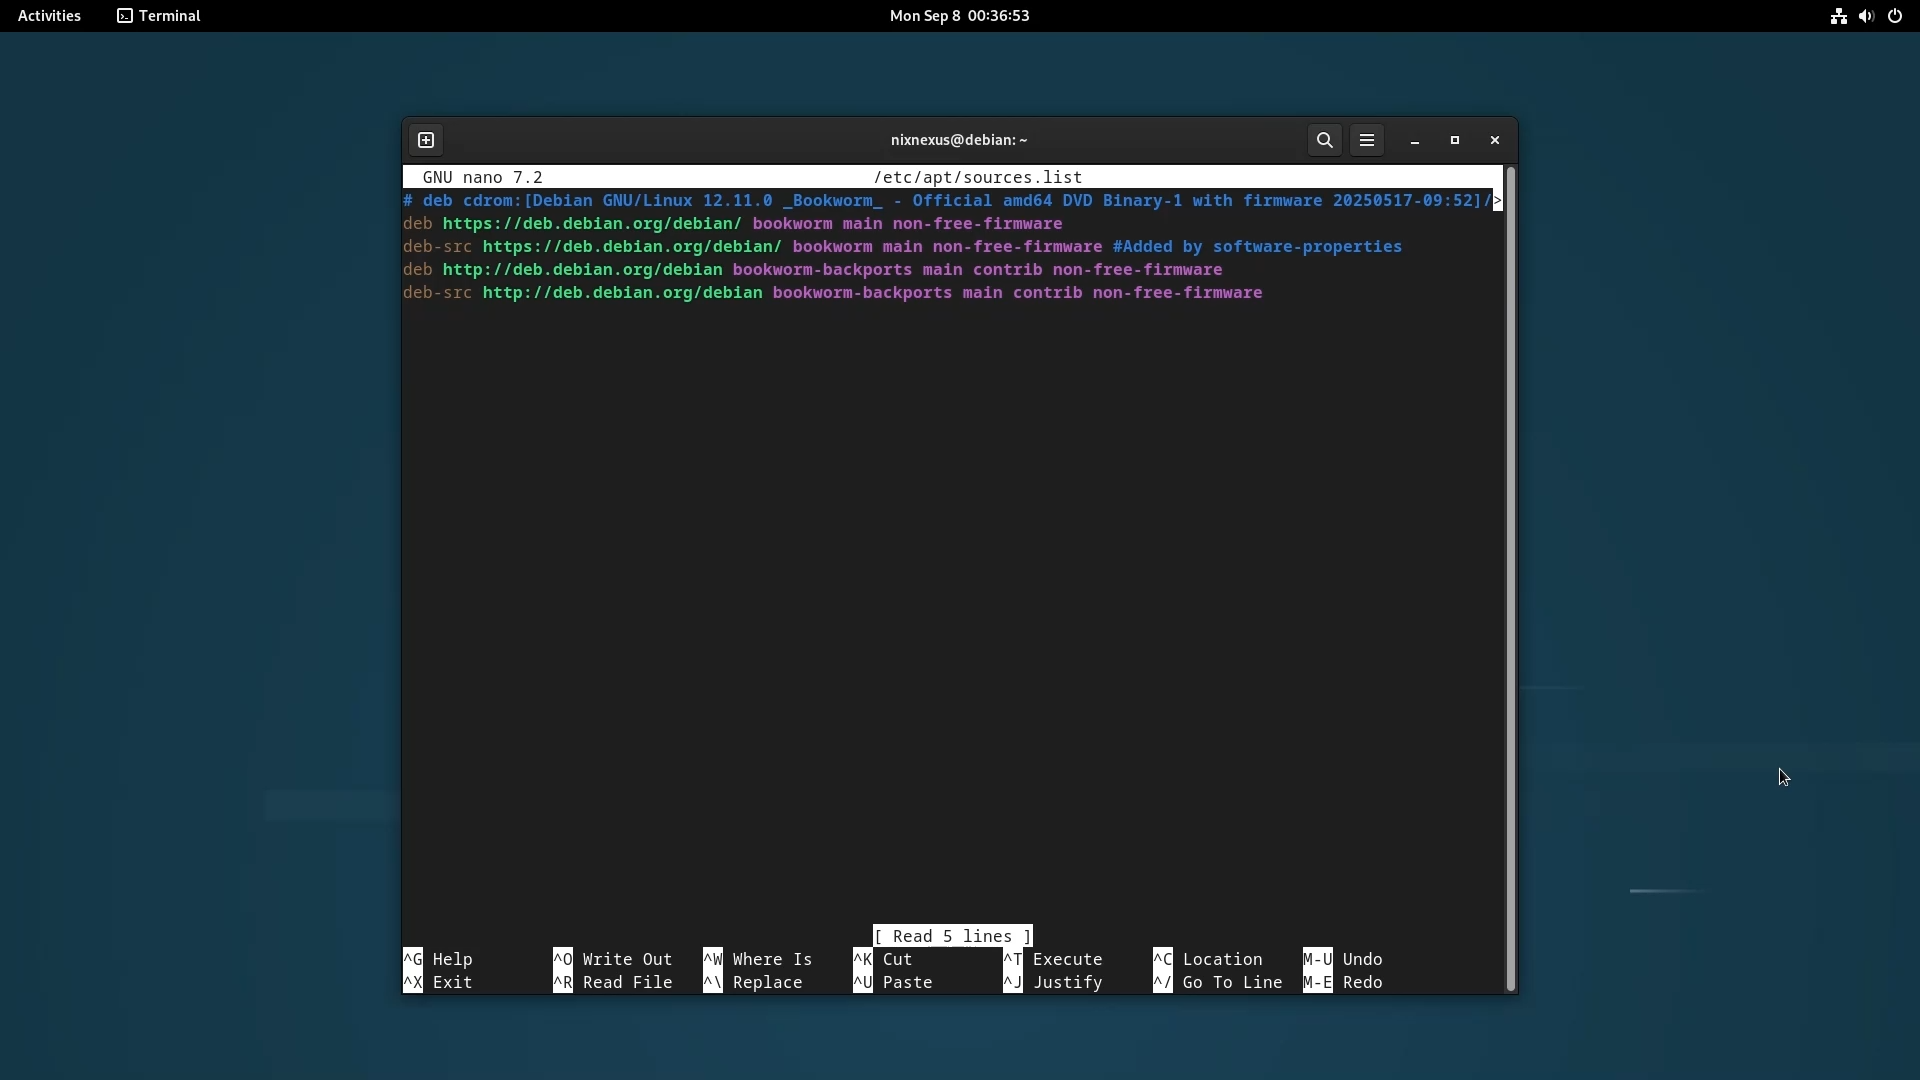Click the network icon in top bar

tap(1838, 16)
